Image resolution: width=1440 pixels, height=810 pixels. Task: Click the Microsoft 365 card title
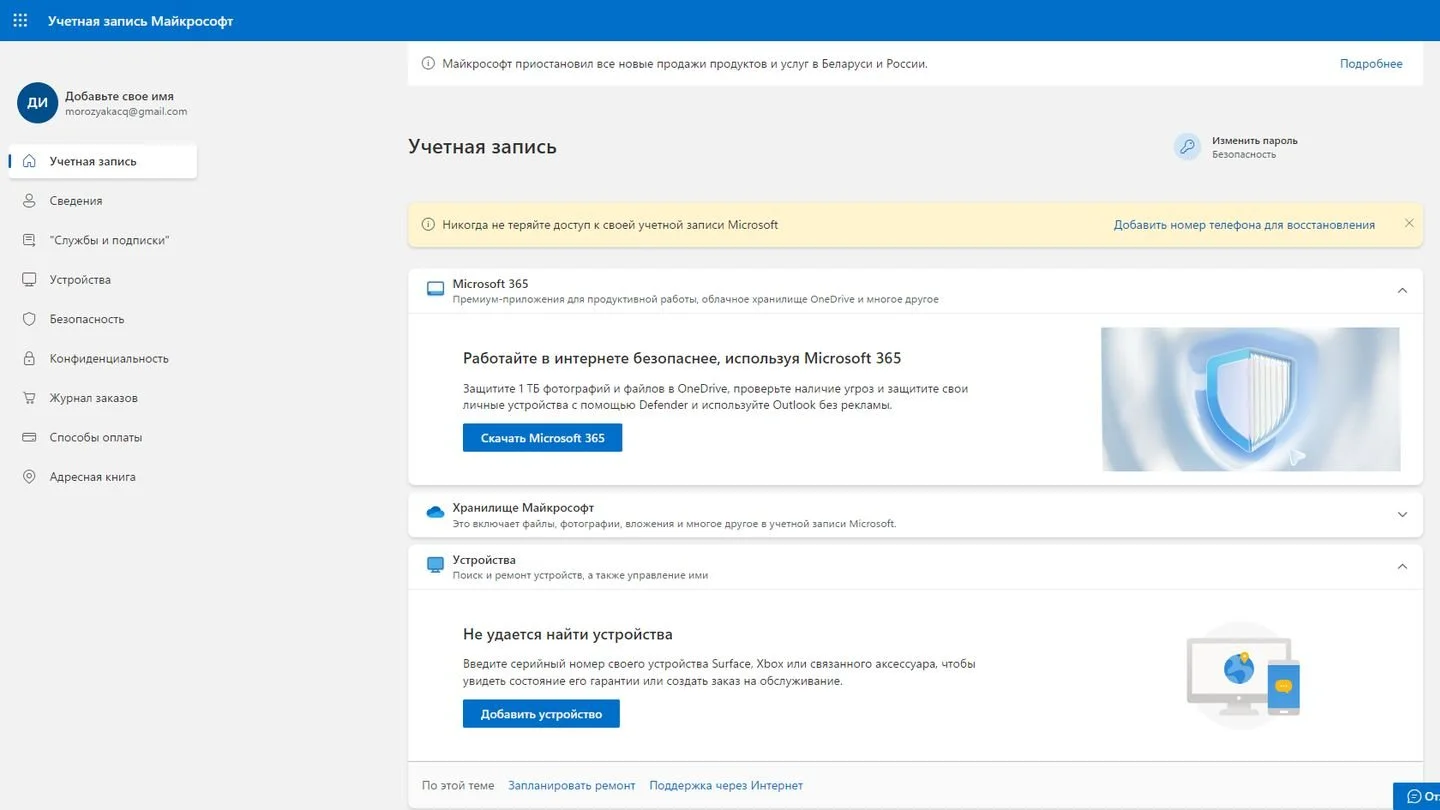click(490, 283)
